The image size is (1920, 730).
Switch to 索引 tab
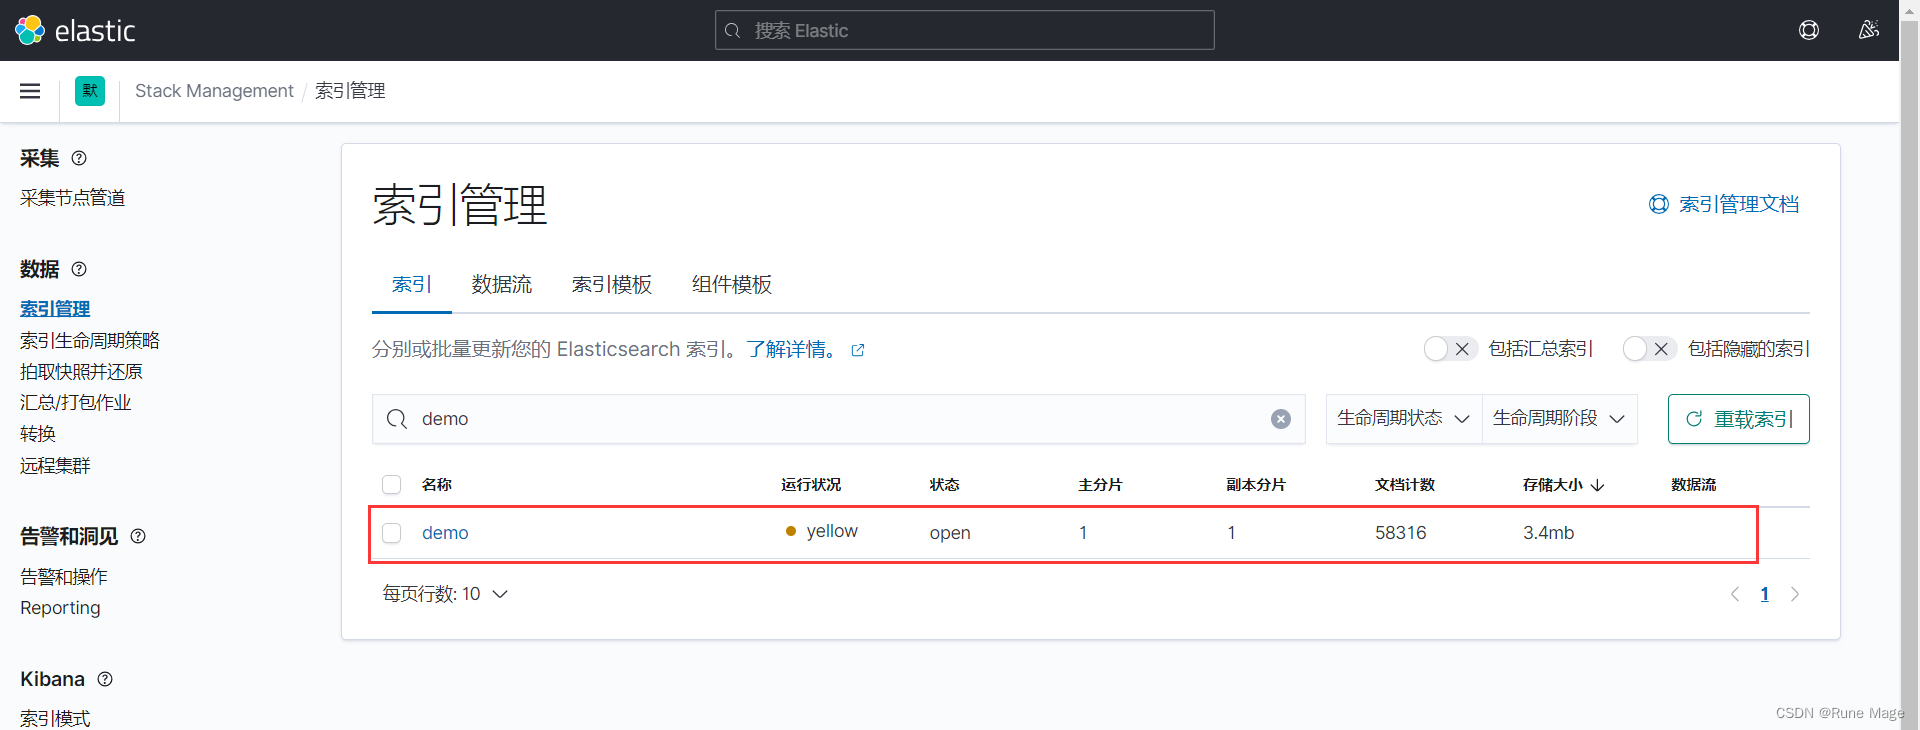412,285
